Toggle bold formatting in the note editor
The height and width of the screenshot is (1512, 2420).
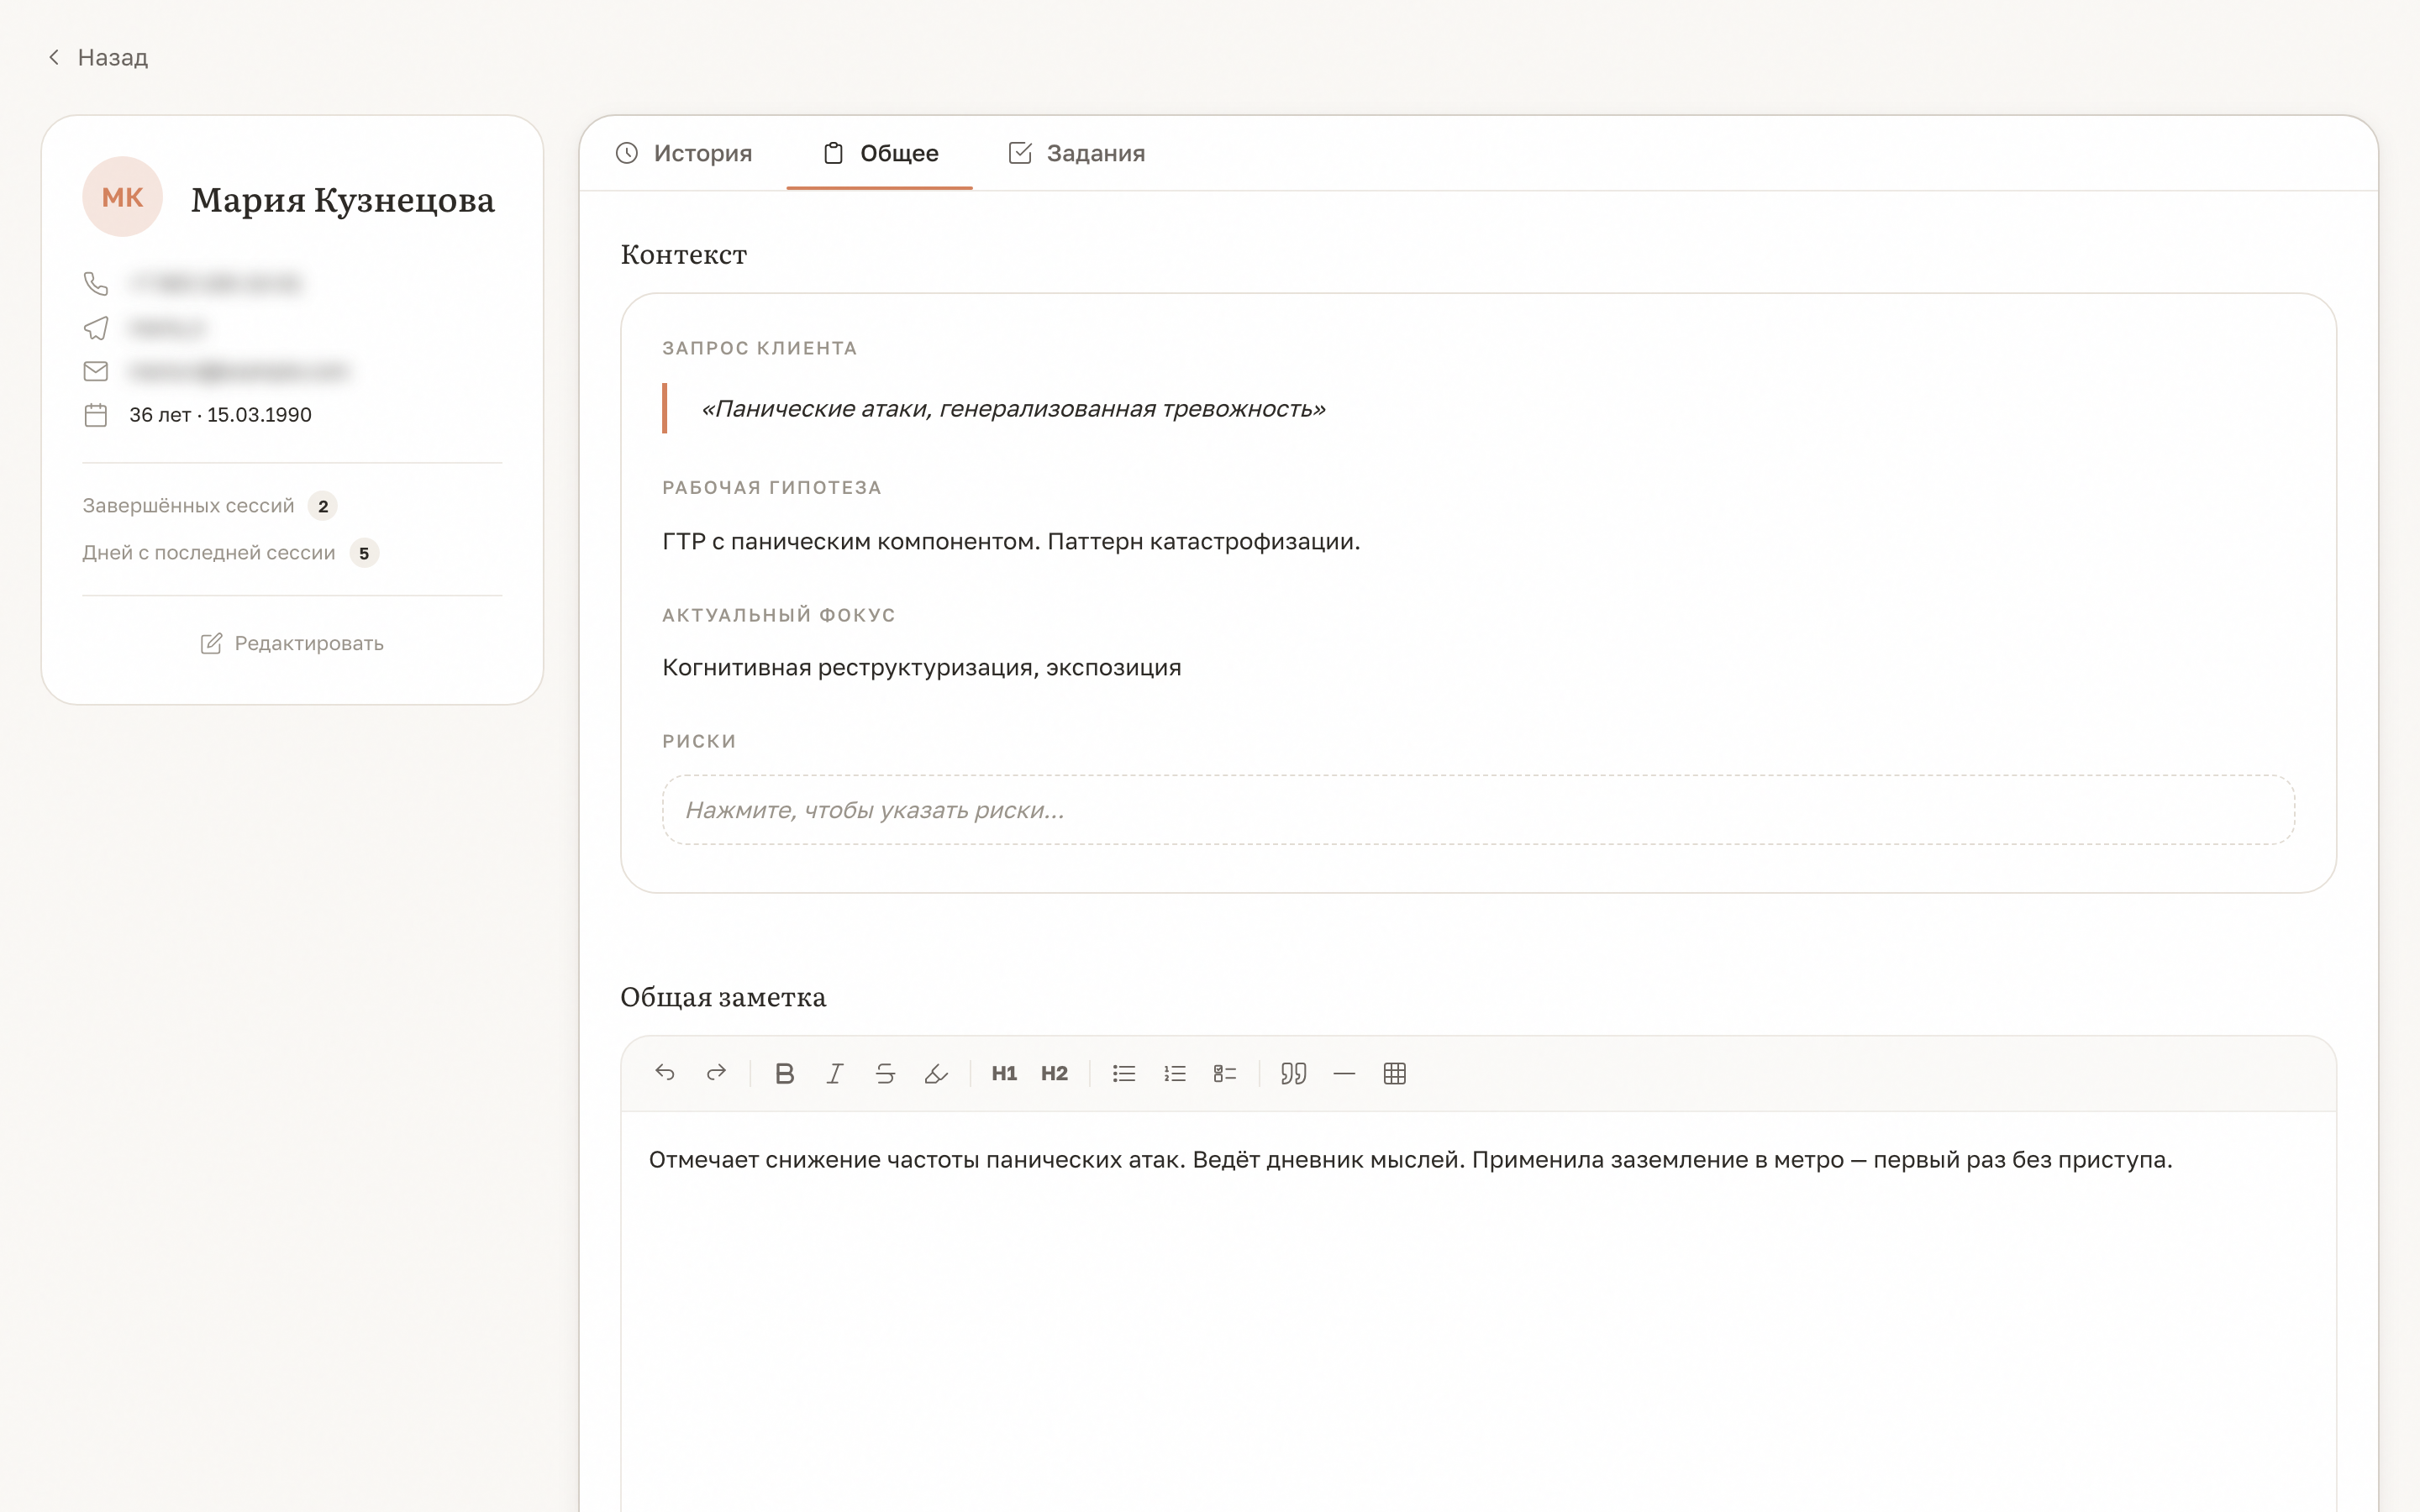[785, 1073]
